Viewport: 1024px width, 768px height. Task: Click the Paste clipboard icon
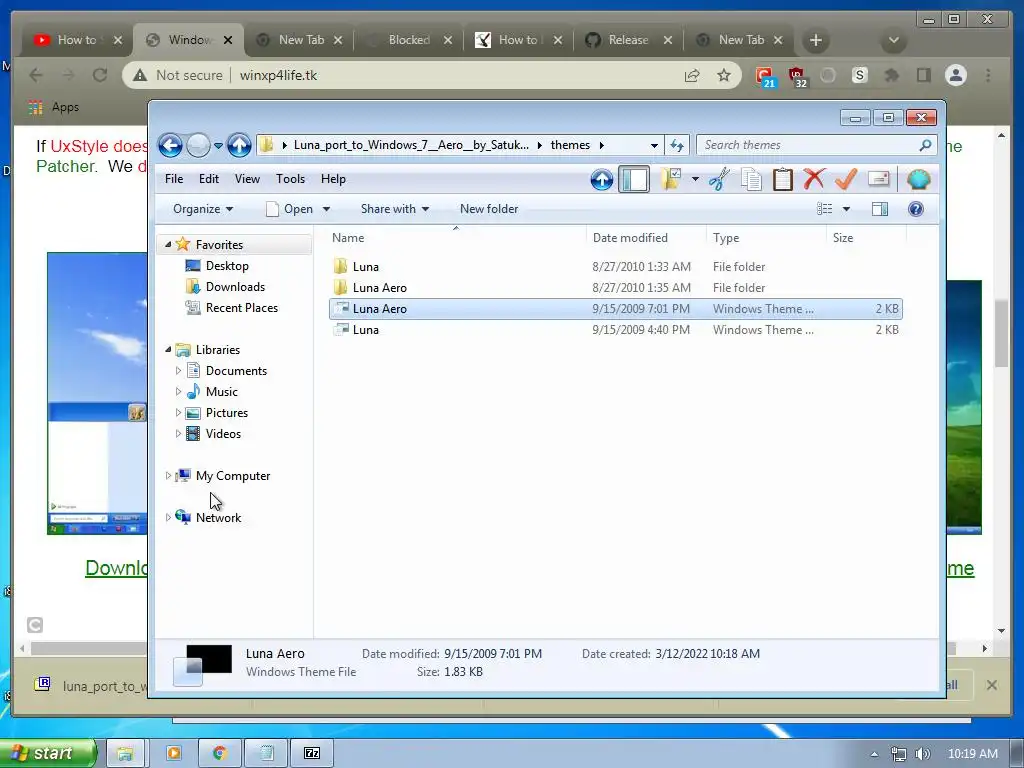click(x=782, y=179)
